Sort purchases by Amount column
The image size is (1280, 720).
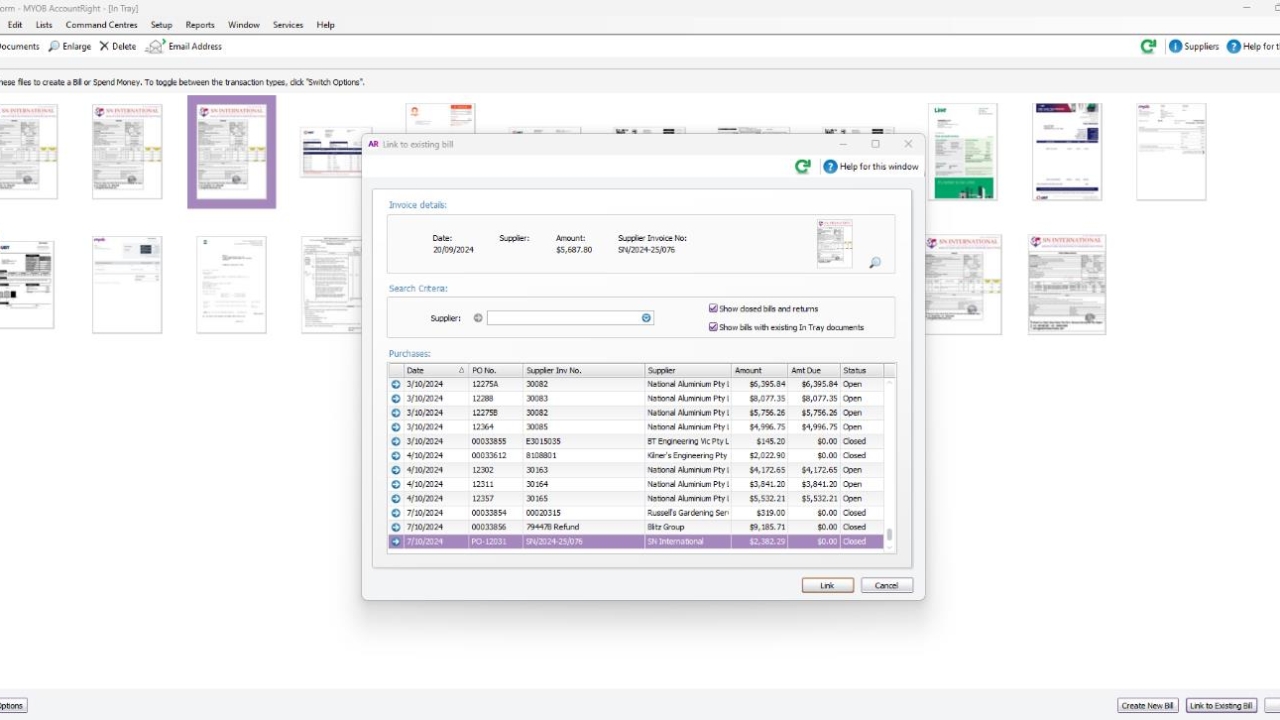pos(760,371)
